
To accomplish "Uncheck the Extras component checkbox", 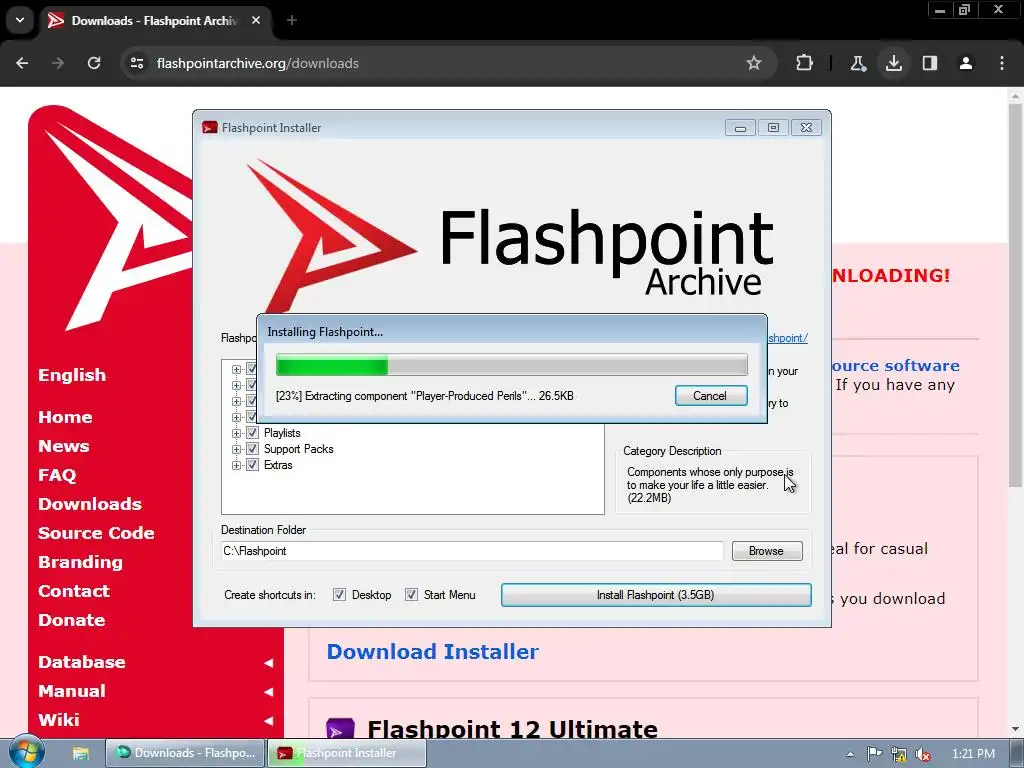I will click(252, 465).
